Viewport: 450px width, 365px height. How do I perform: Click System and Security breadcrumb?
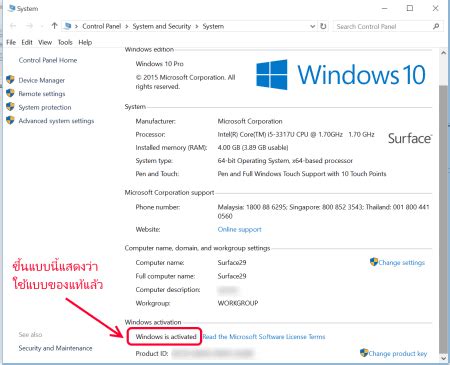[162, 26]
